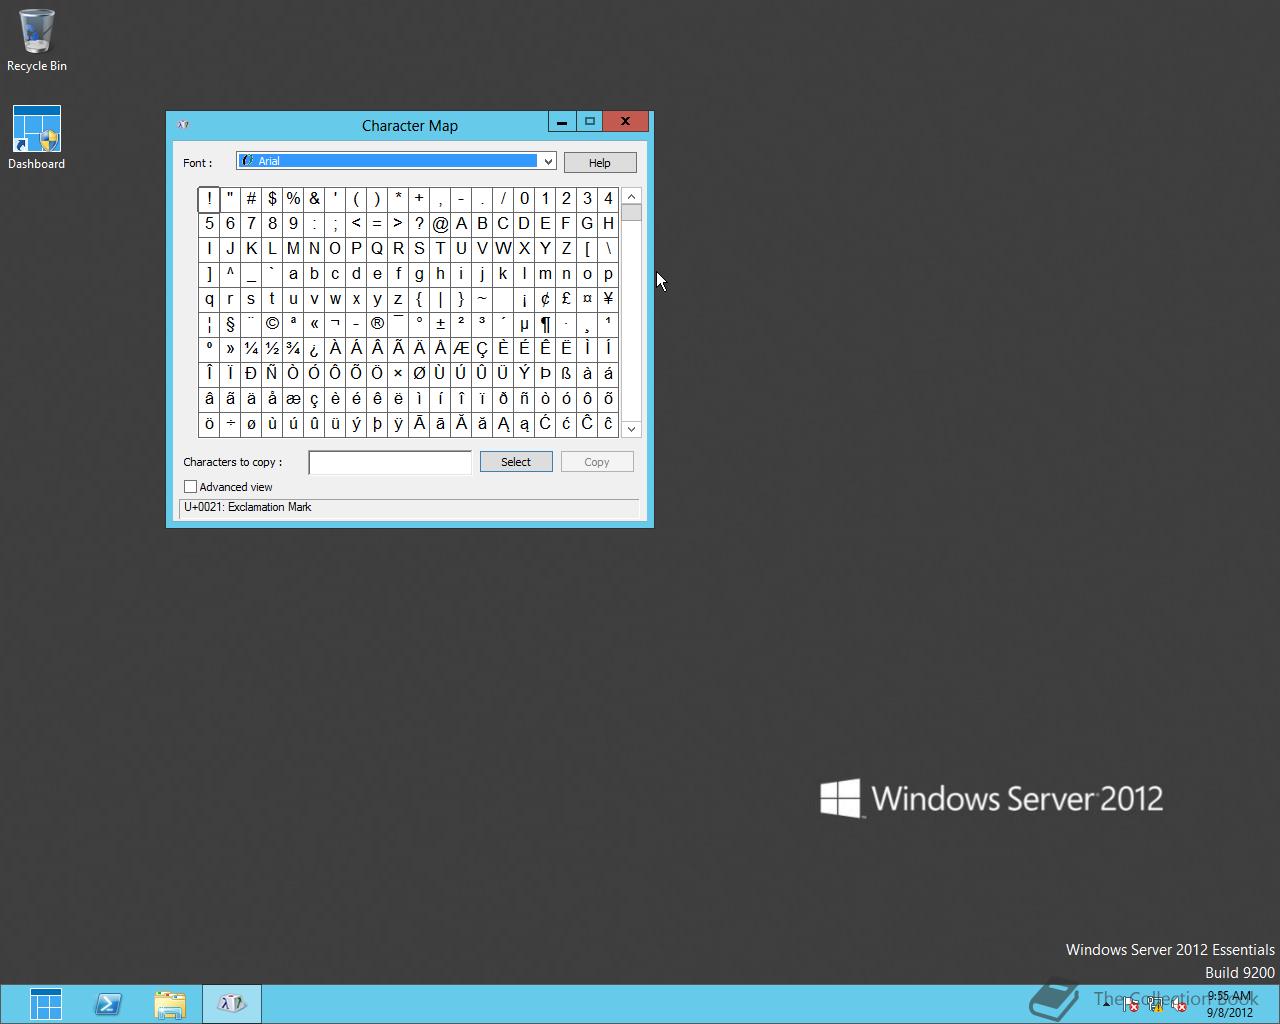Pick the percent sign % cell

point(293,199)
